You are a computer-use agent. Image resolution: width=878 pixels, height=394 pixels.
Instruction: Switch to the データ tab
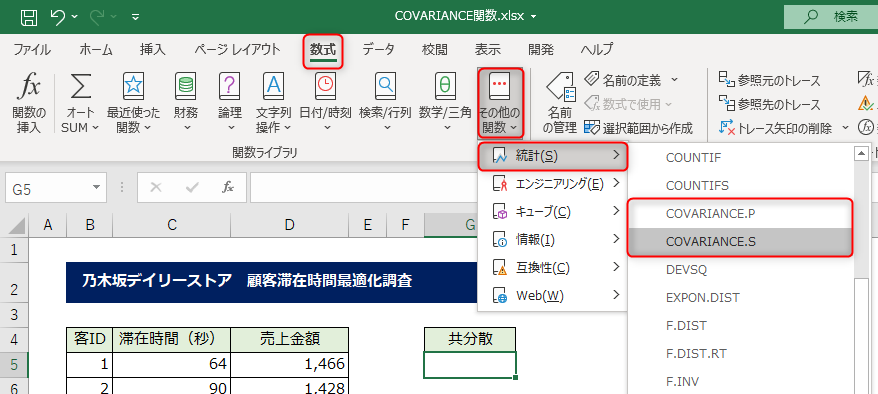(x=378, y=49)
